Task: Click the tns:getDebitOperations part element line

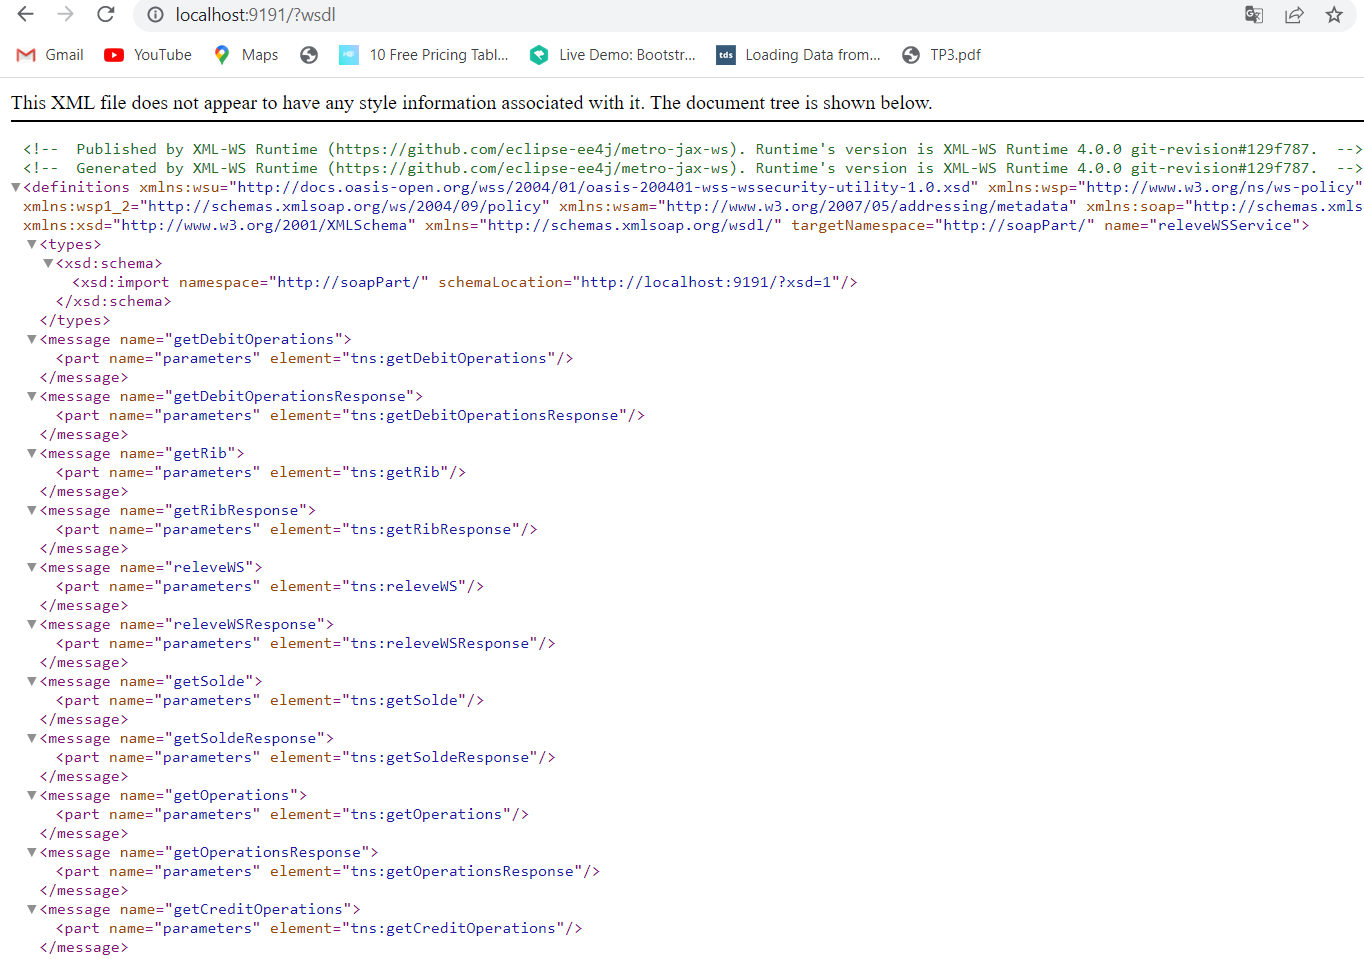Action: [x=315, y=358]
